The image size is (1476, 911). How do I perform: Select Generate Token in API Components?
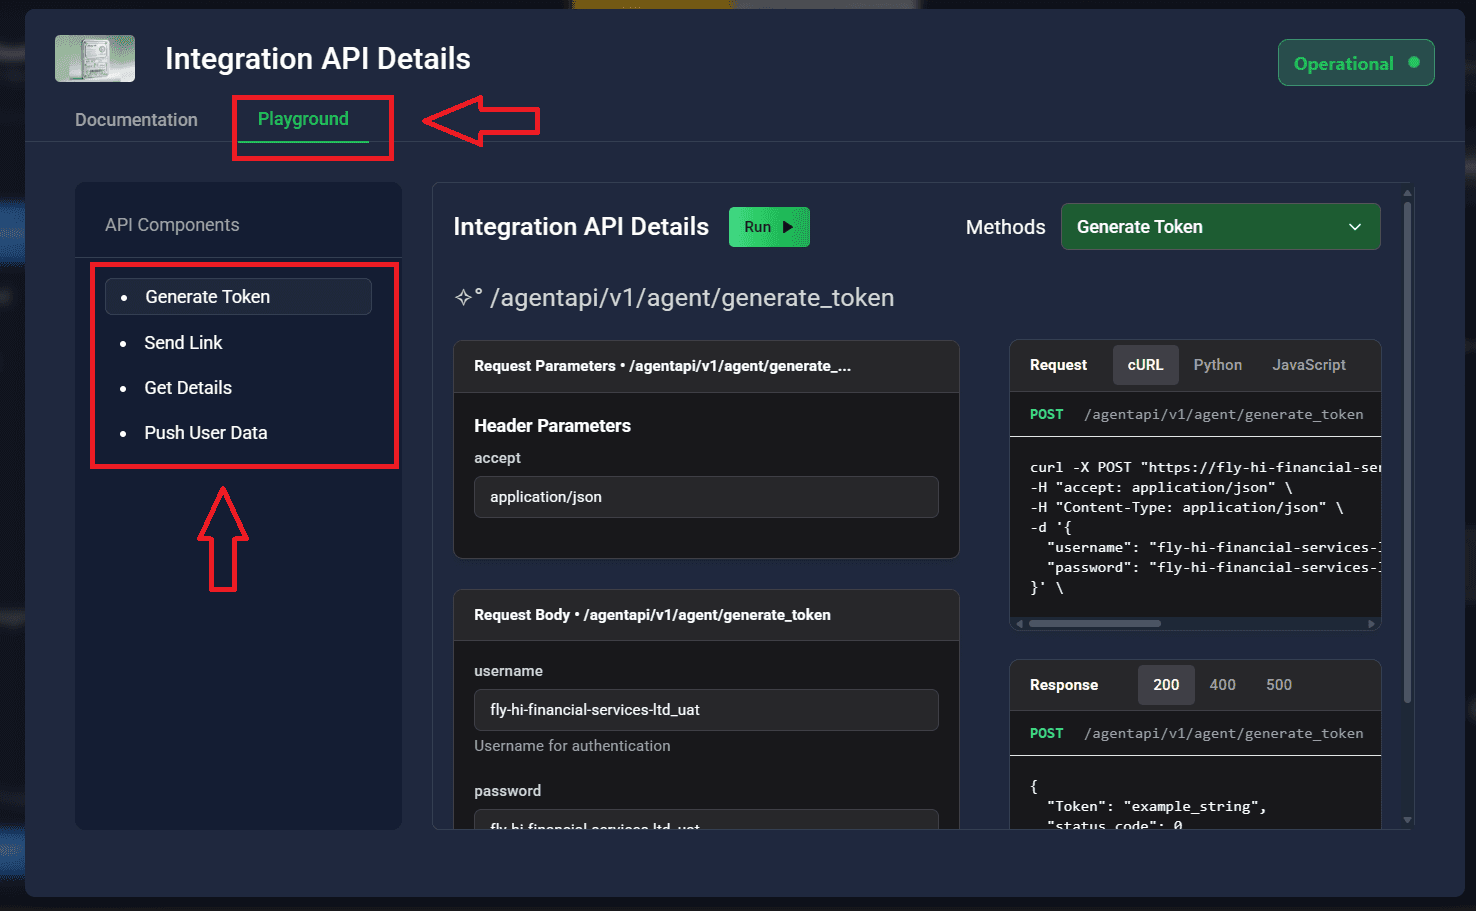click(x=238, y=297)
